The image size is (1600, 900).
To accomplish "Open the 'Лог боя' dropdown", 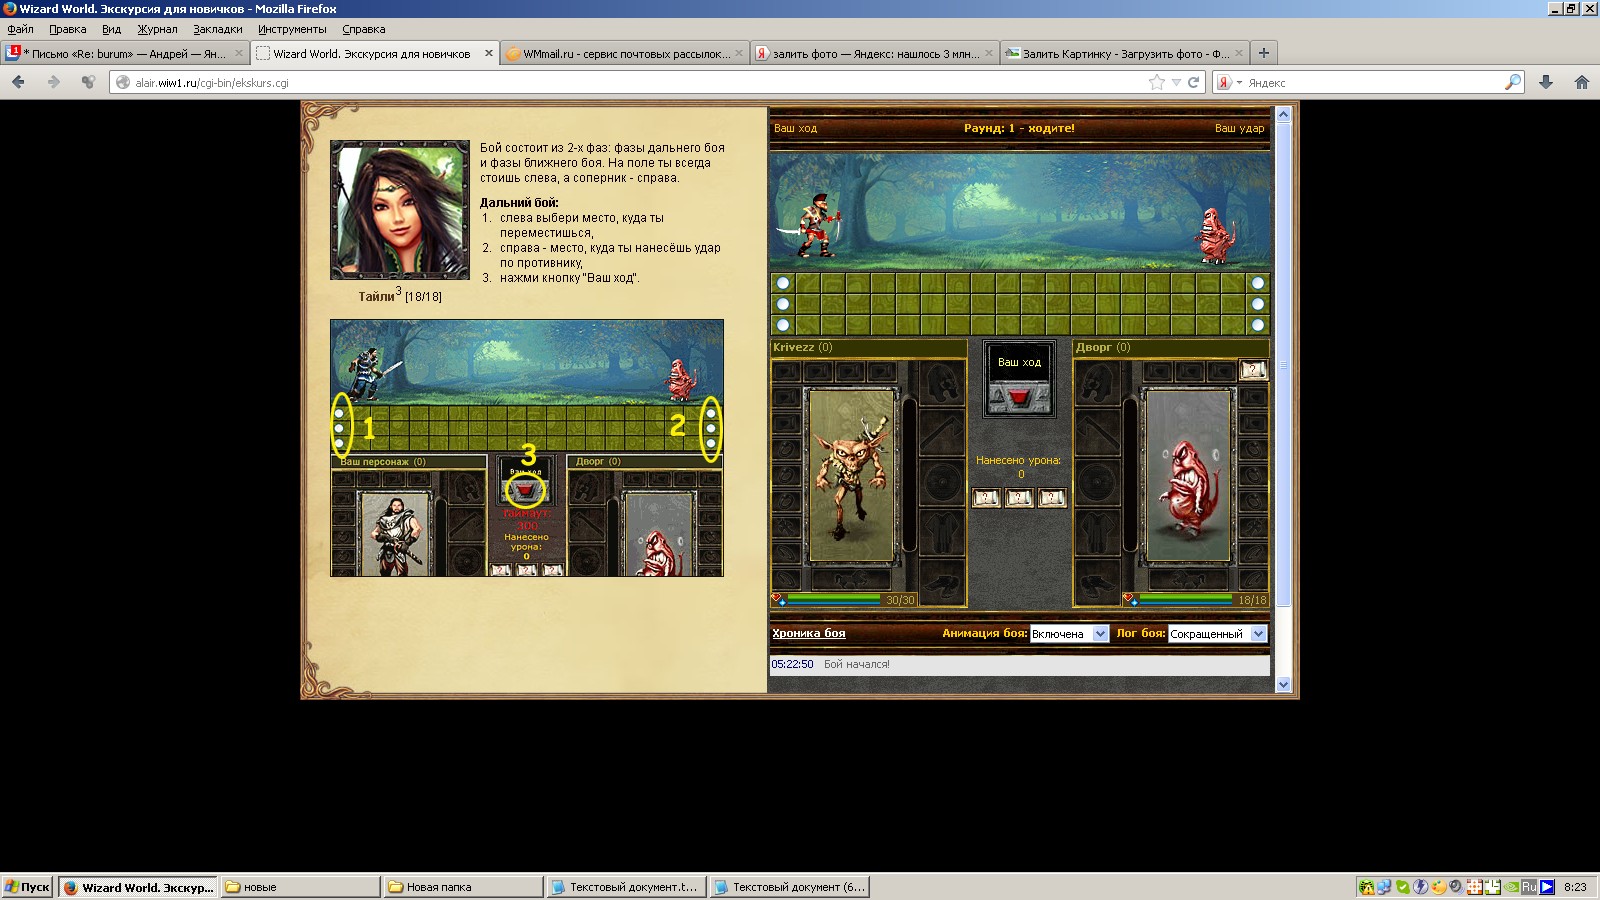I will coord(1217,634).
